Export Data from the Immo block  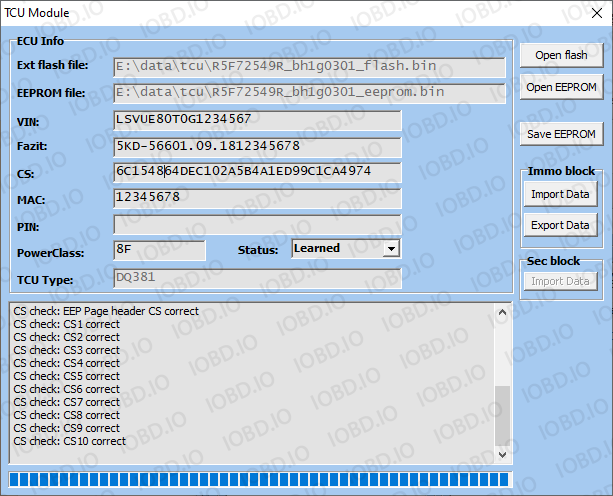[x=560, y=225]
